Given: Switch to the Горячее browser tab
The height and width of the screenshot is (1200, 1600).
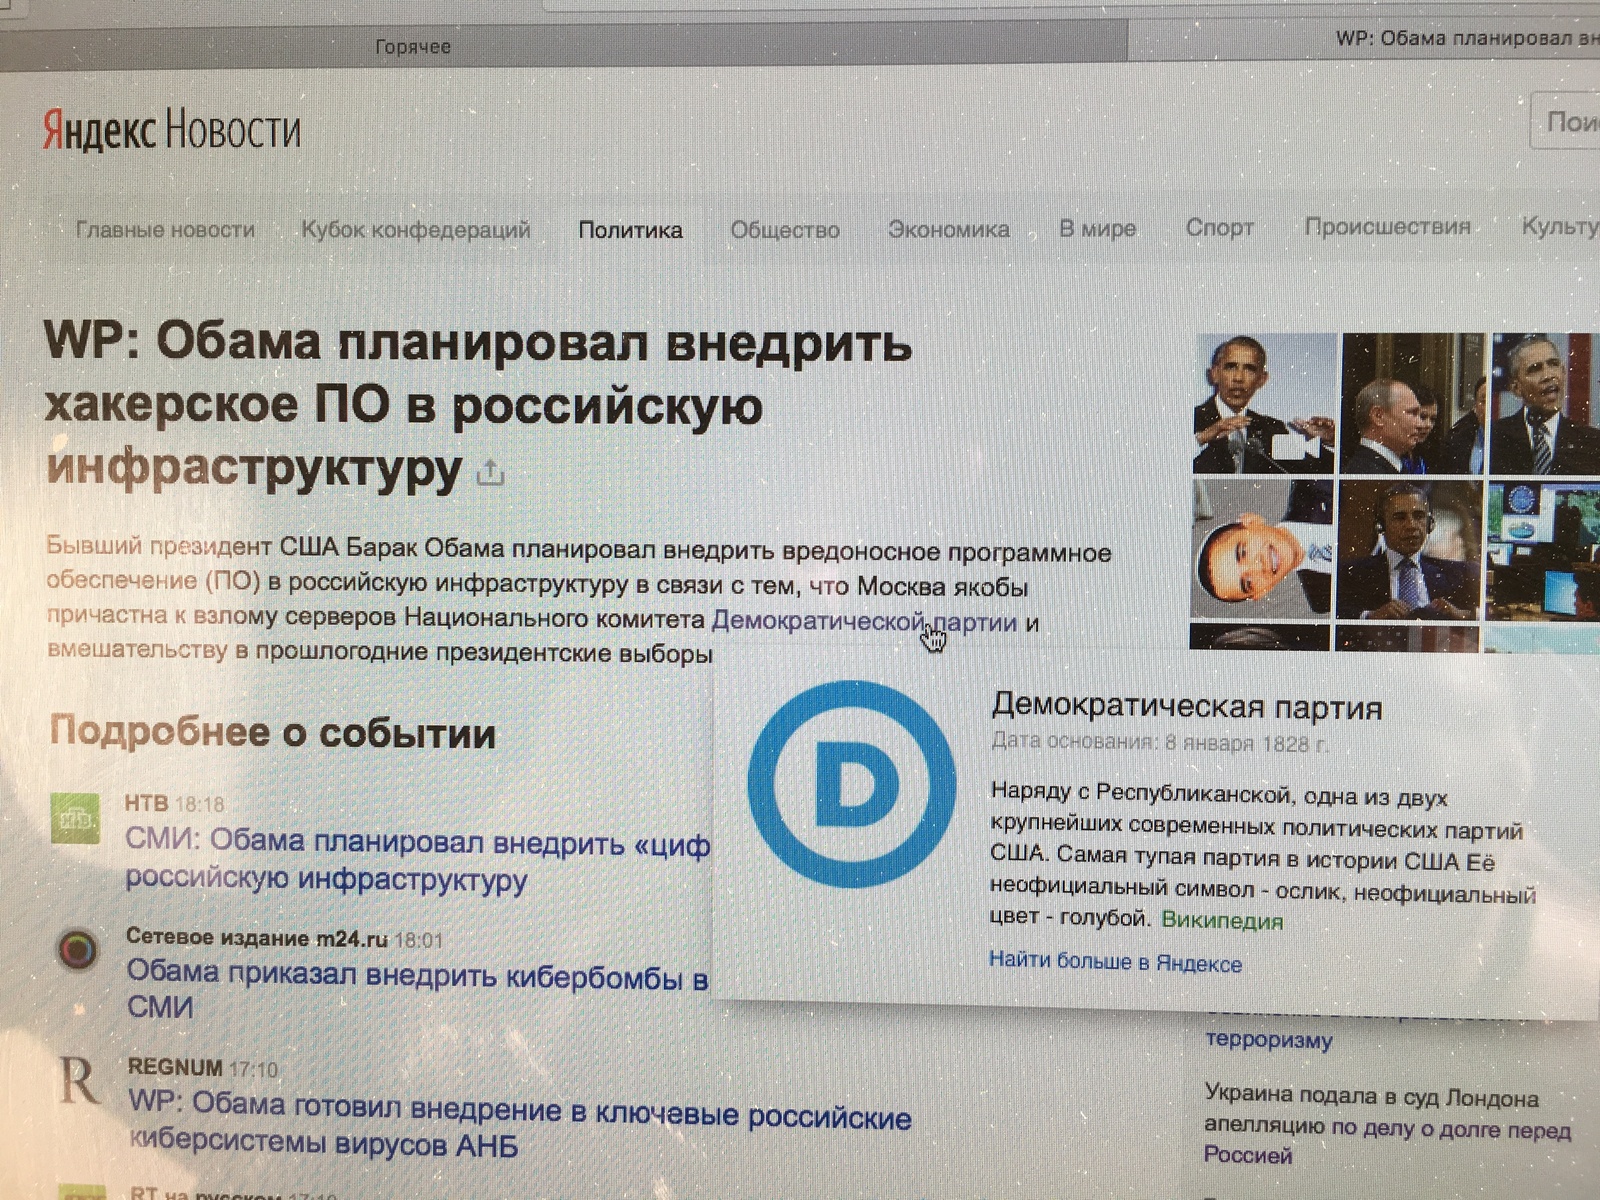Looking at the screenshot, I should pos(413,47).
